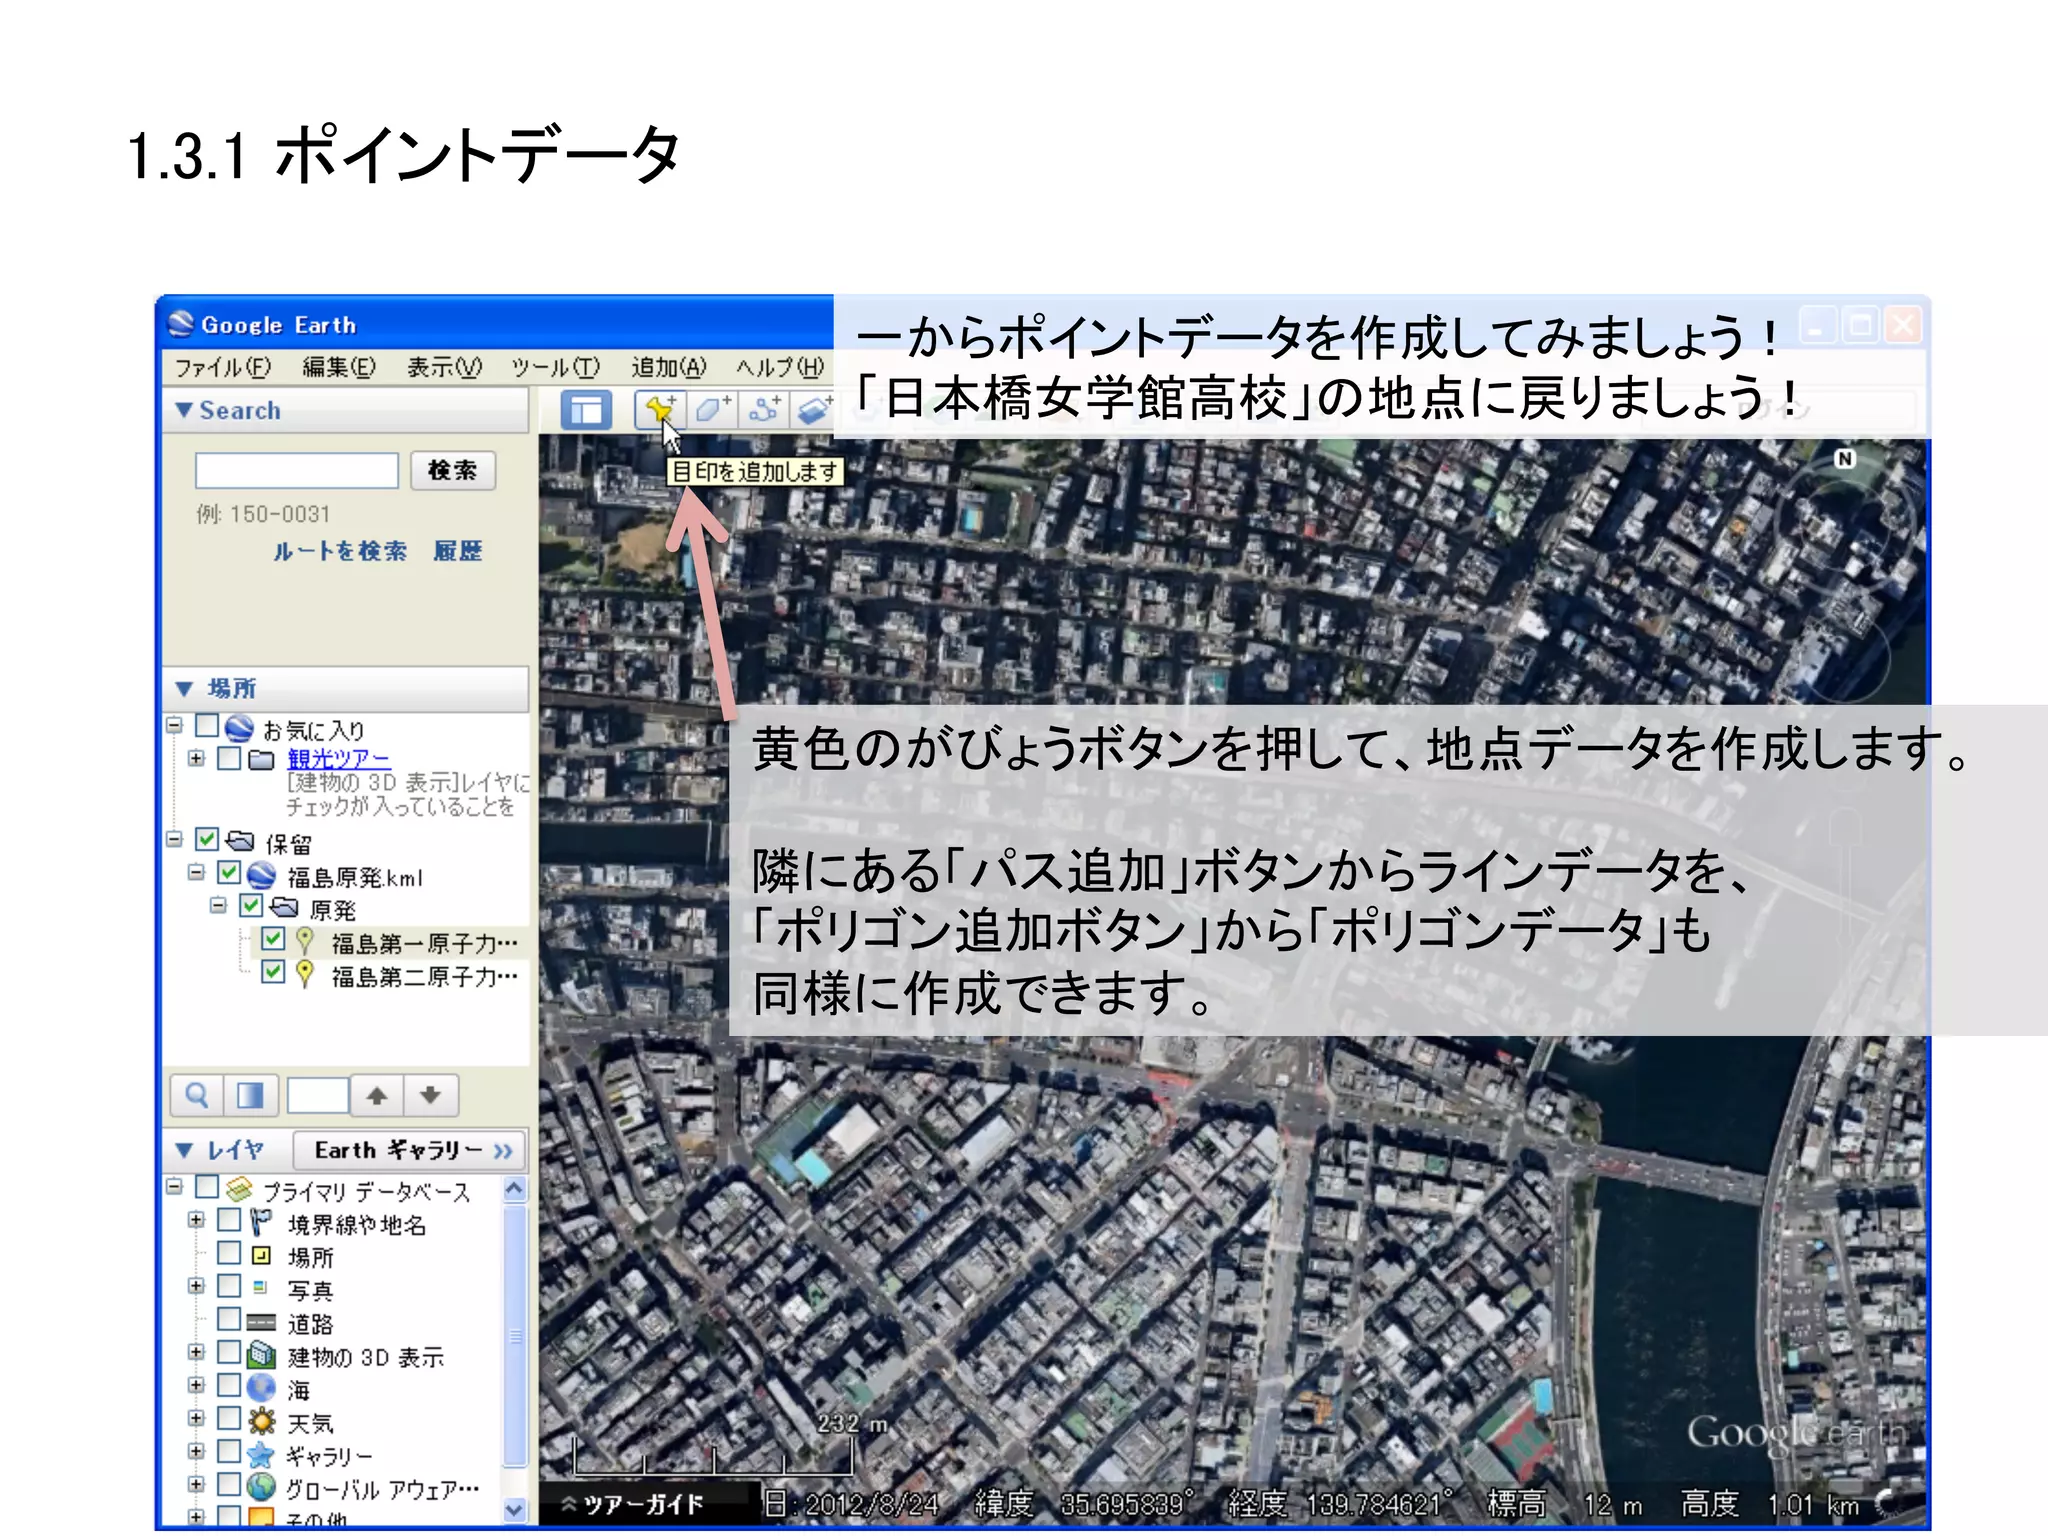This screenshot has height=1536, width=2048.
Task: Check the 観光ツアー checkbox
Action: 229,758
